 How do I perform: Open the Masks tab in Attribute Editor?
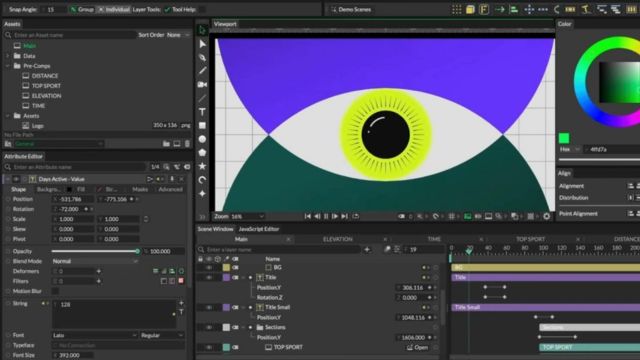pyautogui.click(x=140, y=189)
